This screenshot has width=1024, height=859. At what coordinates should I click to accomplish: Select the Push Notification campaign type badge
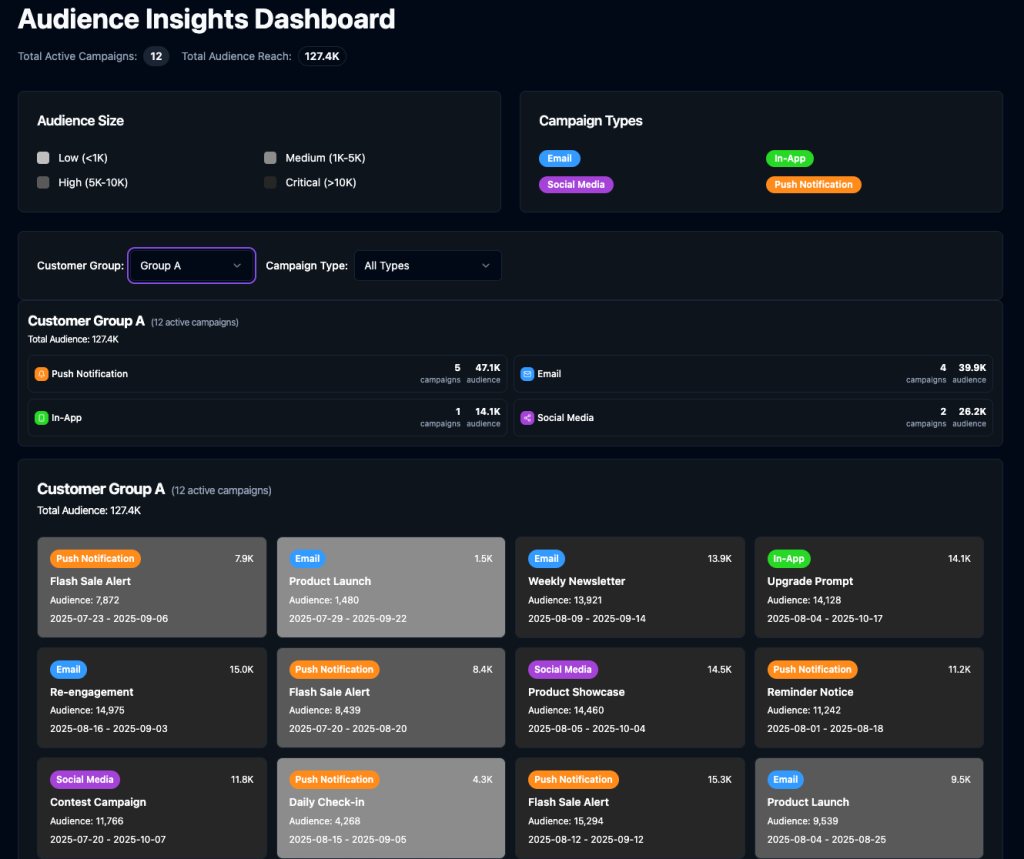coord(813,185)
